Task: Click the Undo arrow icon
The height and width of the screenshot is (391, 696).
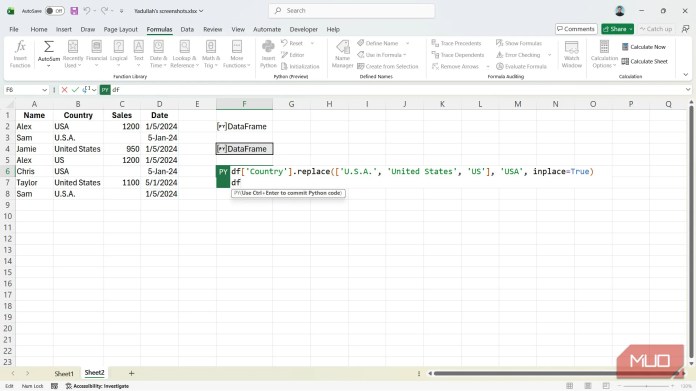Action: [x=87, y=11]
